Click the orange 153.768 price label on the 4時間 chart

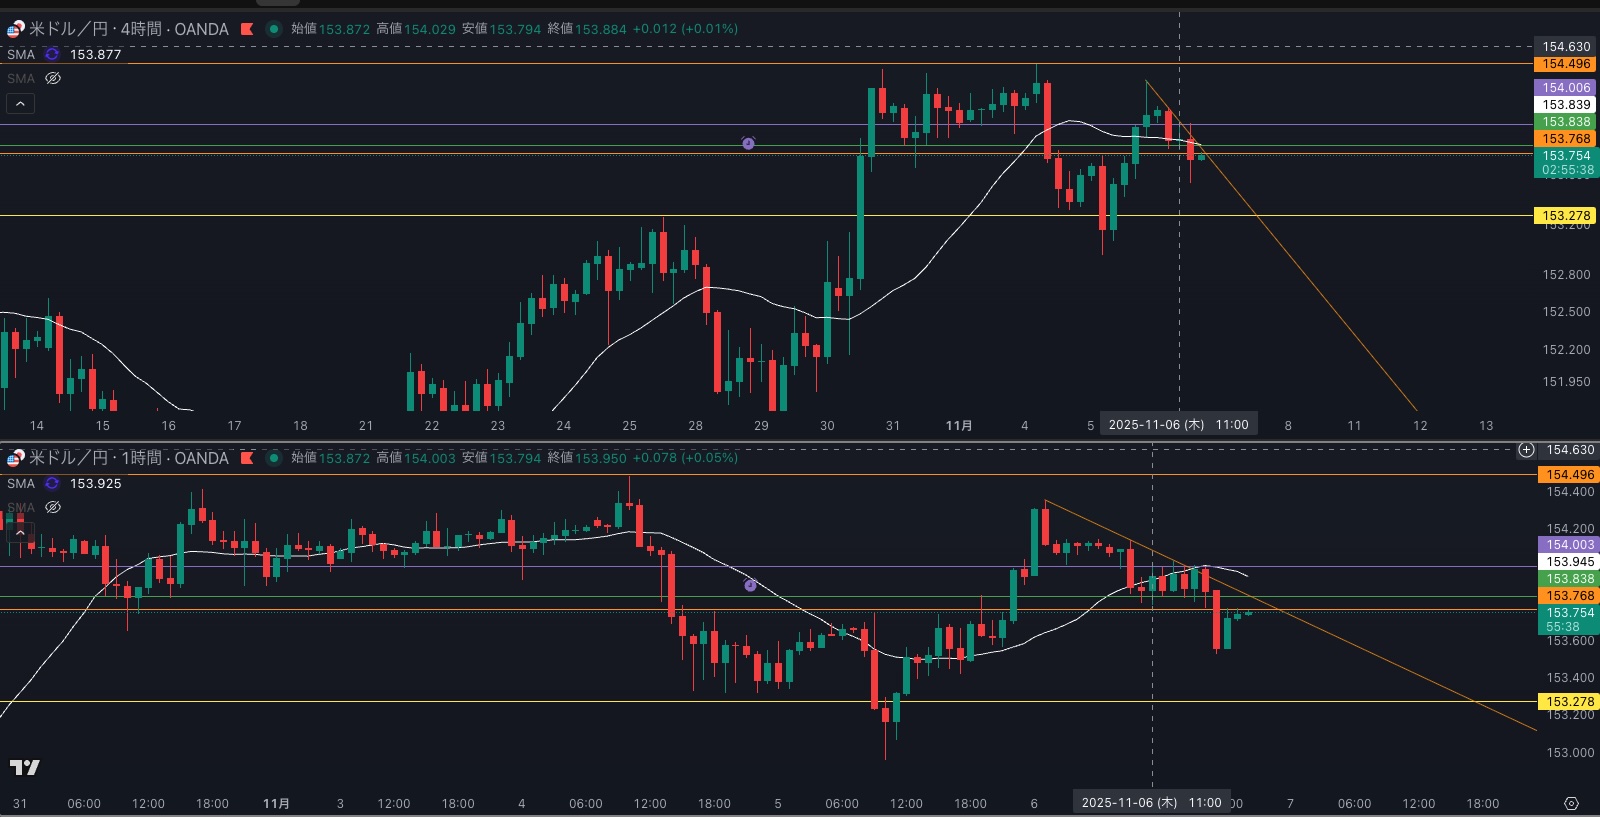(x=1565, y=139)
